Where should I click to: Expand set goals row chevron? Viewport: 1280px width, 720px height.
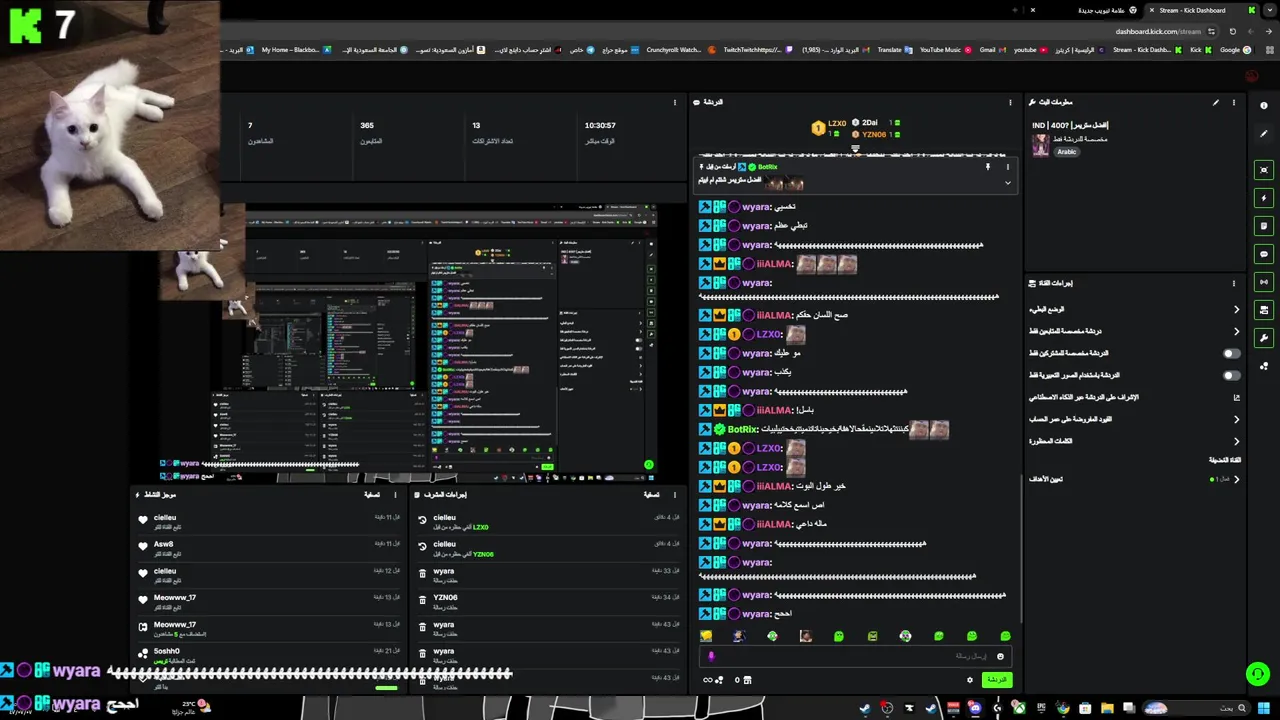click(1236, 479)
